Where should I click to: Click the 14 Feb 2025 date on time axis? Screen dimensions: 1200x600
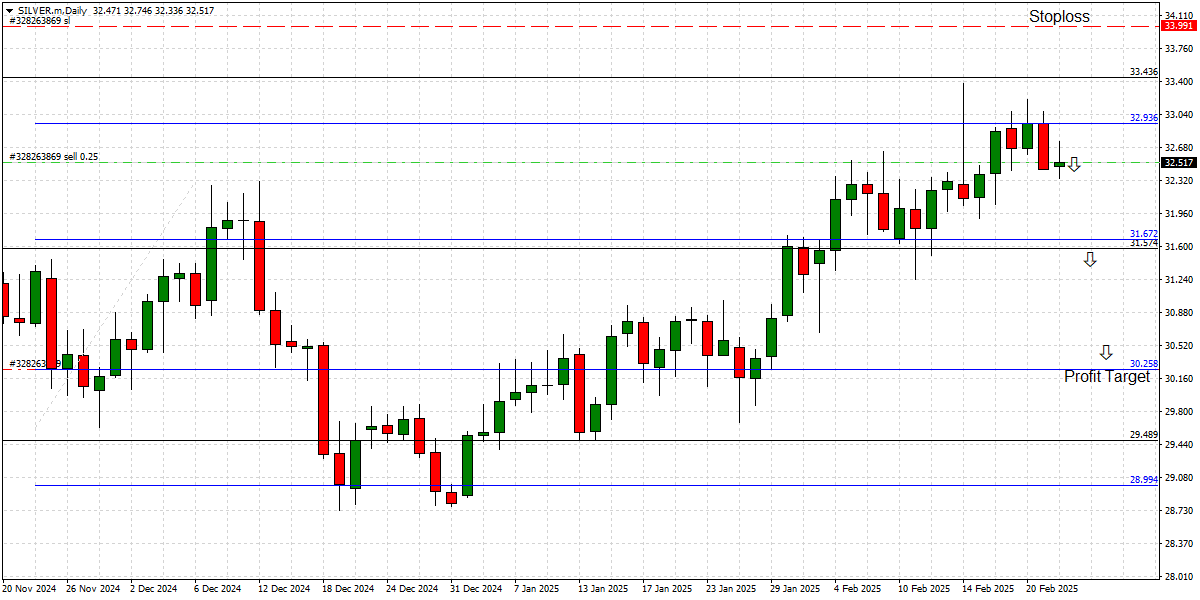988,589
